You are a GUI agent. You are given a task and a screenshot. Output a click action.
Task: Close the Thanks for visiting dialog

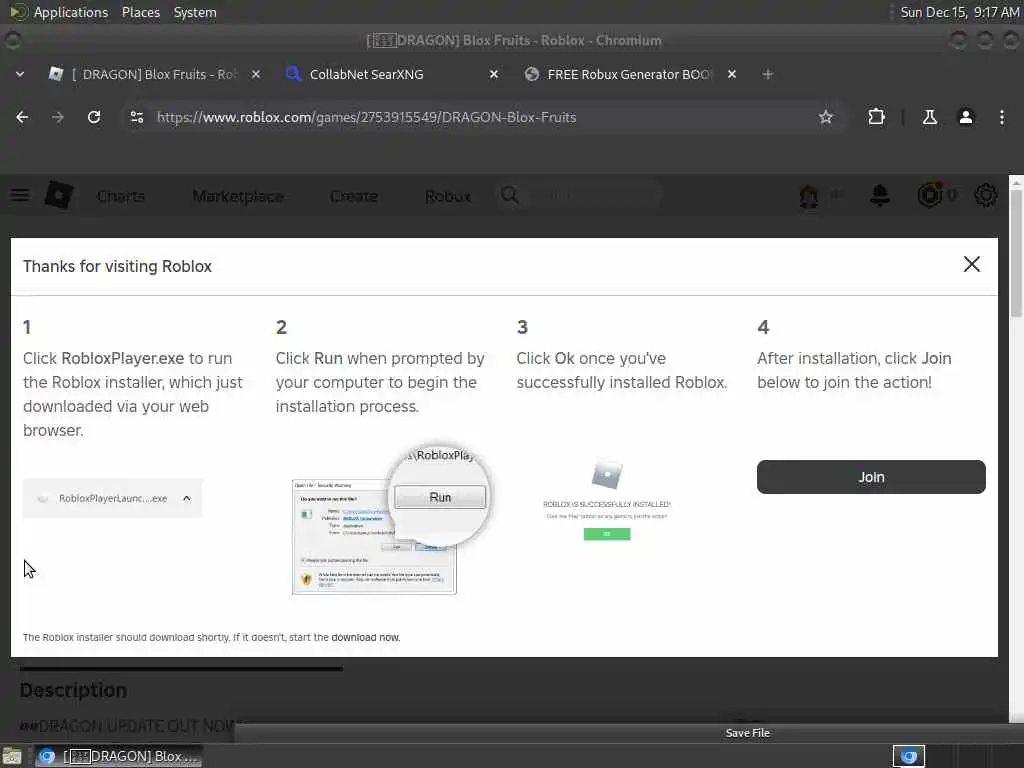click(971, 264)
